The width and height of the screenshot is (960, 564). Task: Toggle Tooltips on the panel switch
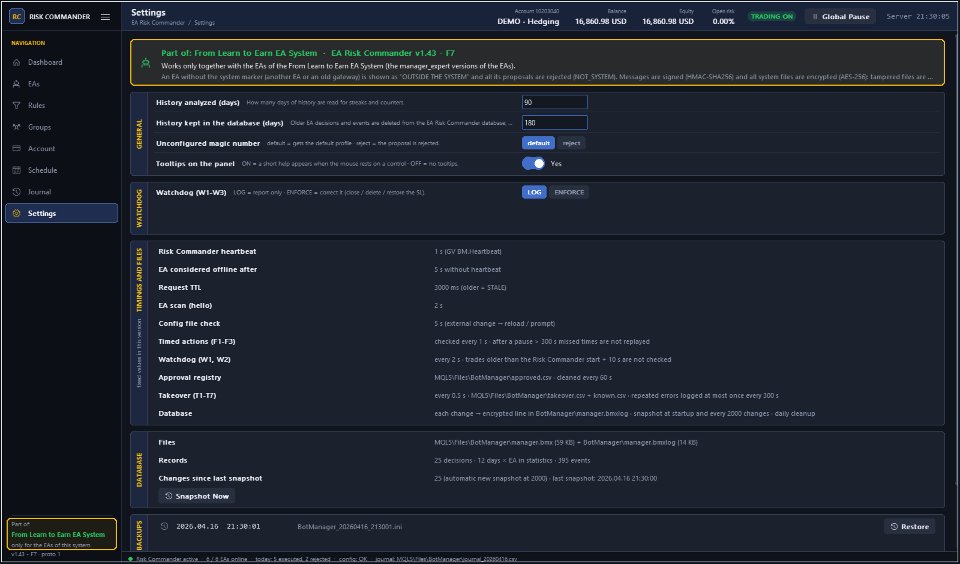click(533, 164)
